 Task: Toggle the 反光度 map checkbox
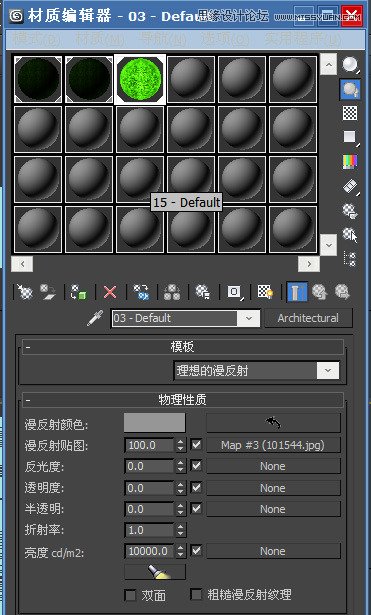point(196,466)
